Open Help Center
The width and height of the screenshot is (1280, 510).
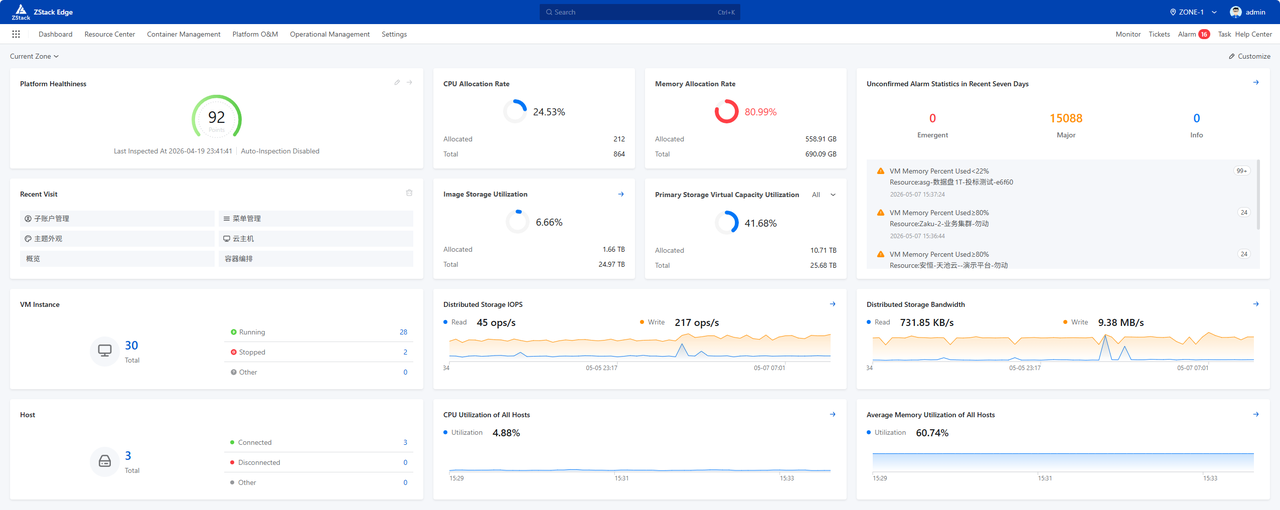click(x=1253, y=34)
